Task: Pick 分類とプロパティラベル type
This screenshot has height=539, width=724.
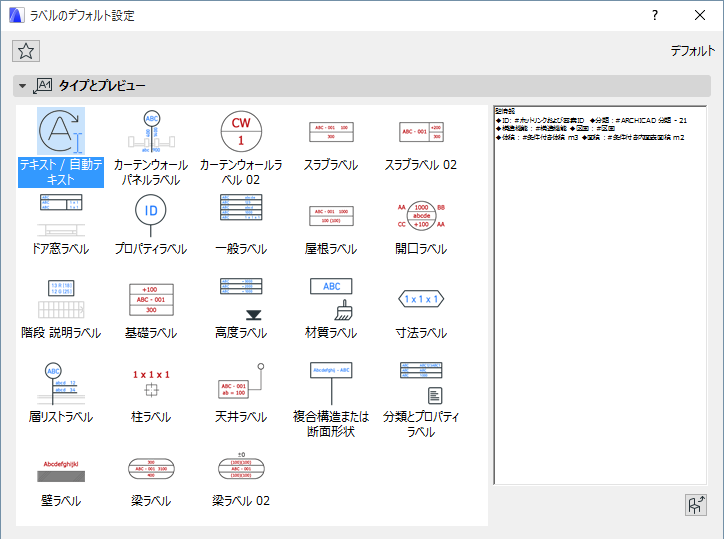Action: pyautogui.click(x=421, y=399)
